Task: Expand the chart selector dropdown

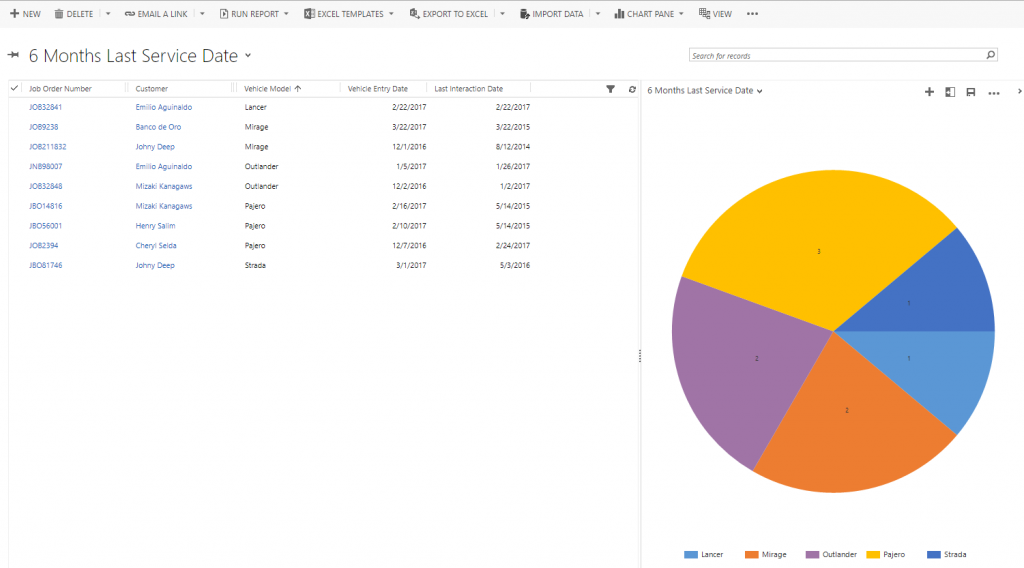Action: [760, 91]
